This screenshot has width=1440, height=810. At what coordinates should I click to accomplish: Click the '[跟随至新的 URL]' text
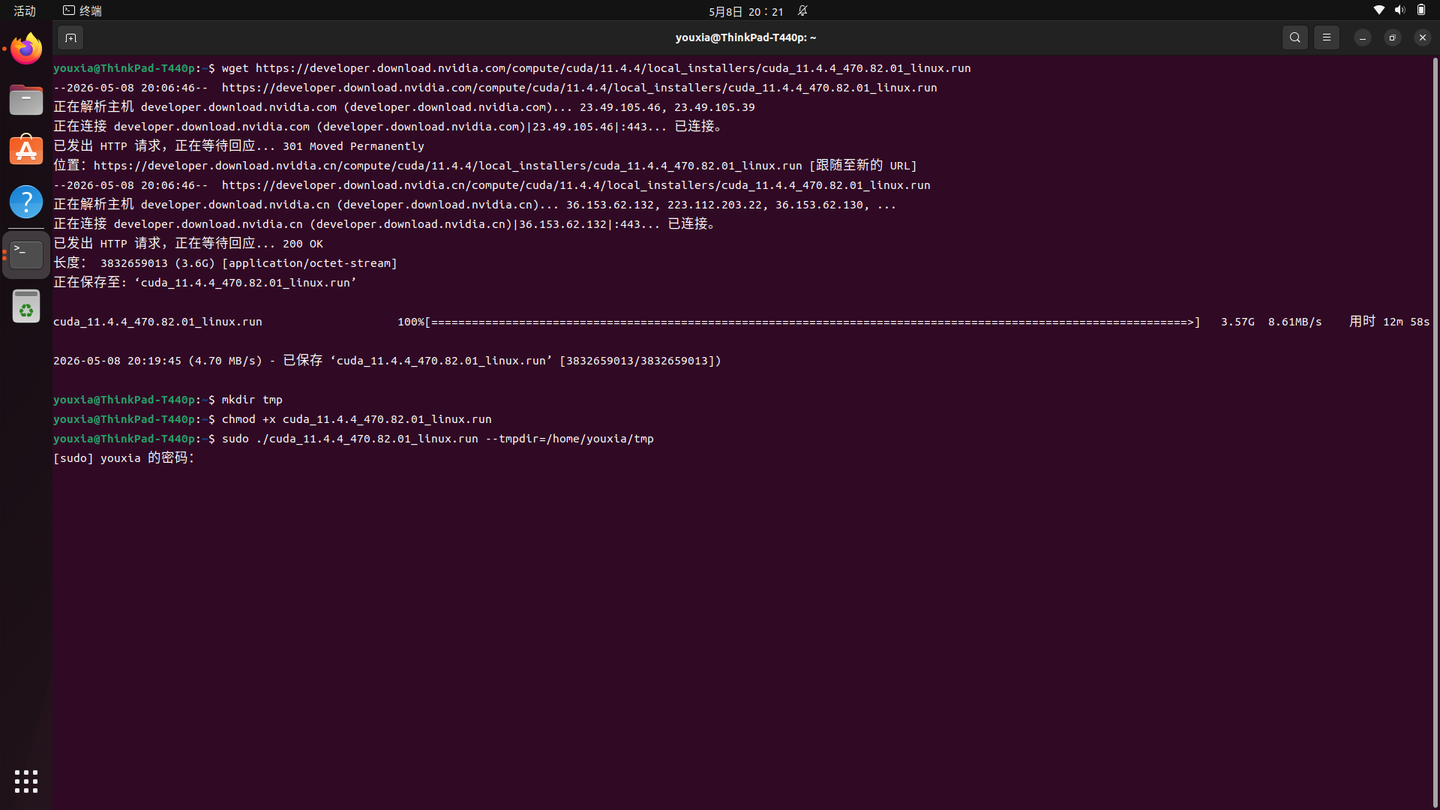coord(863,166)
